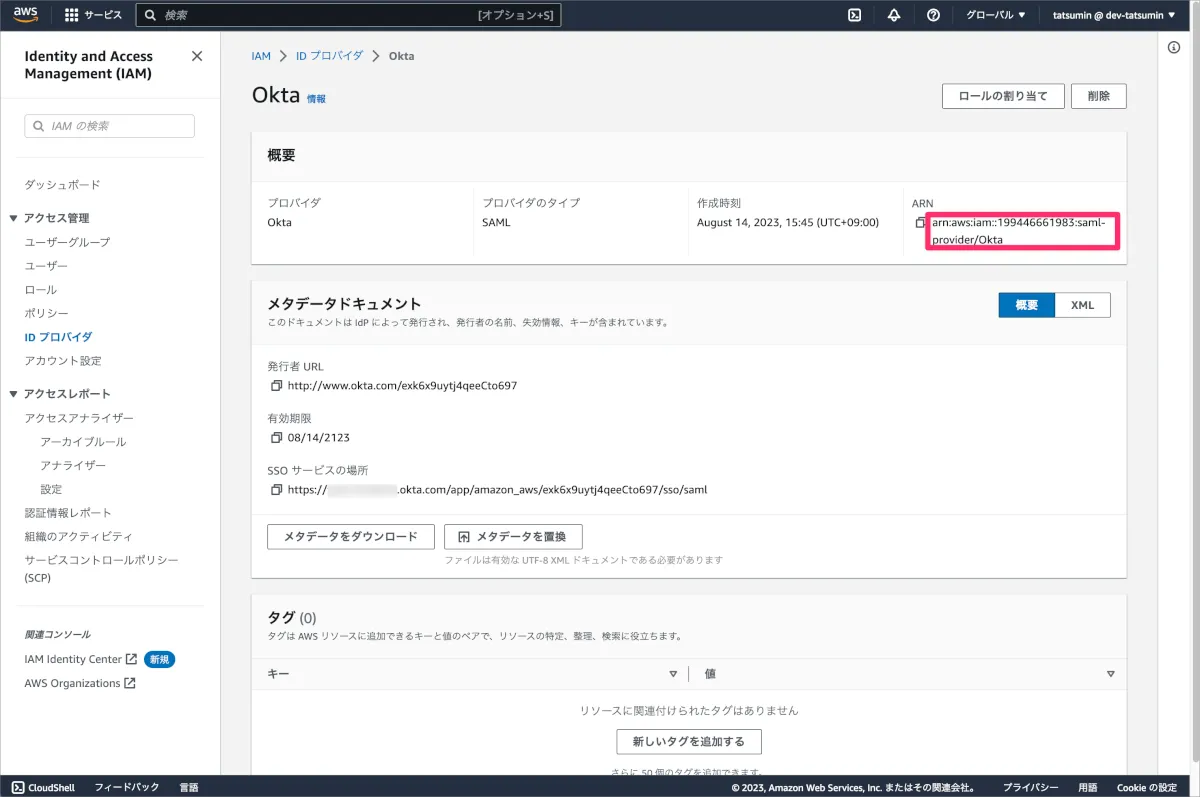Select the 概要 metadata view toggle
This screenshot has height=797, width=1200.
pyautogui.click(x=1026, y=305)
